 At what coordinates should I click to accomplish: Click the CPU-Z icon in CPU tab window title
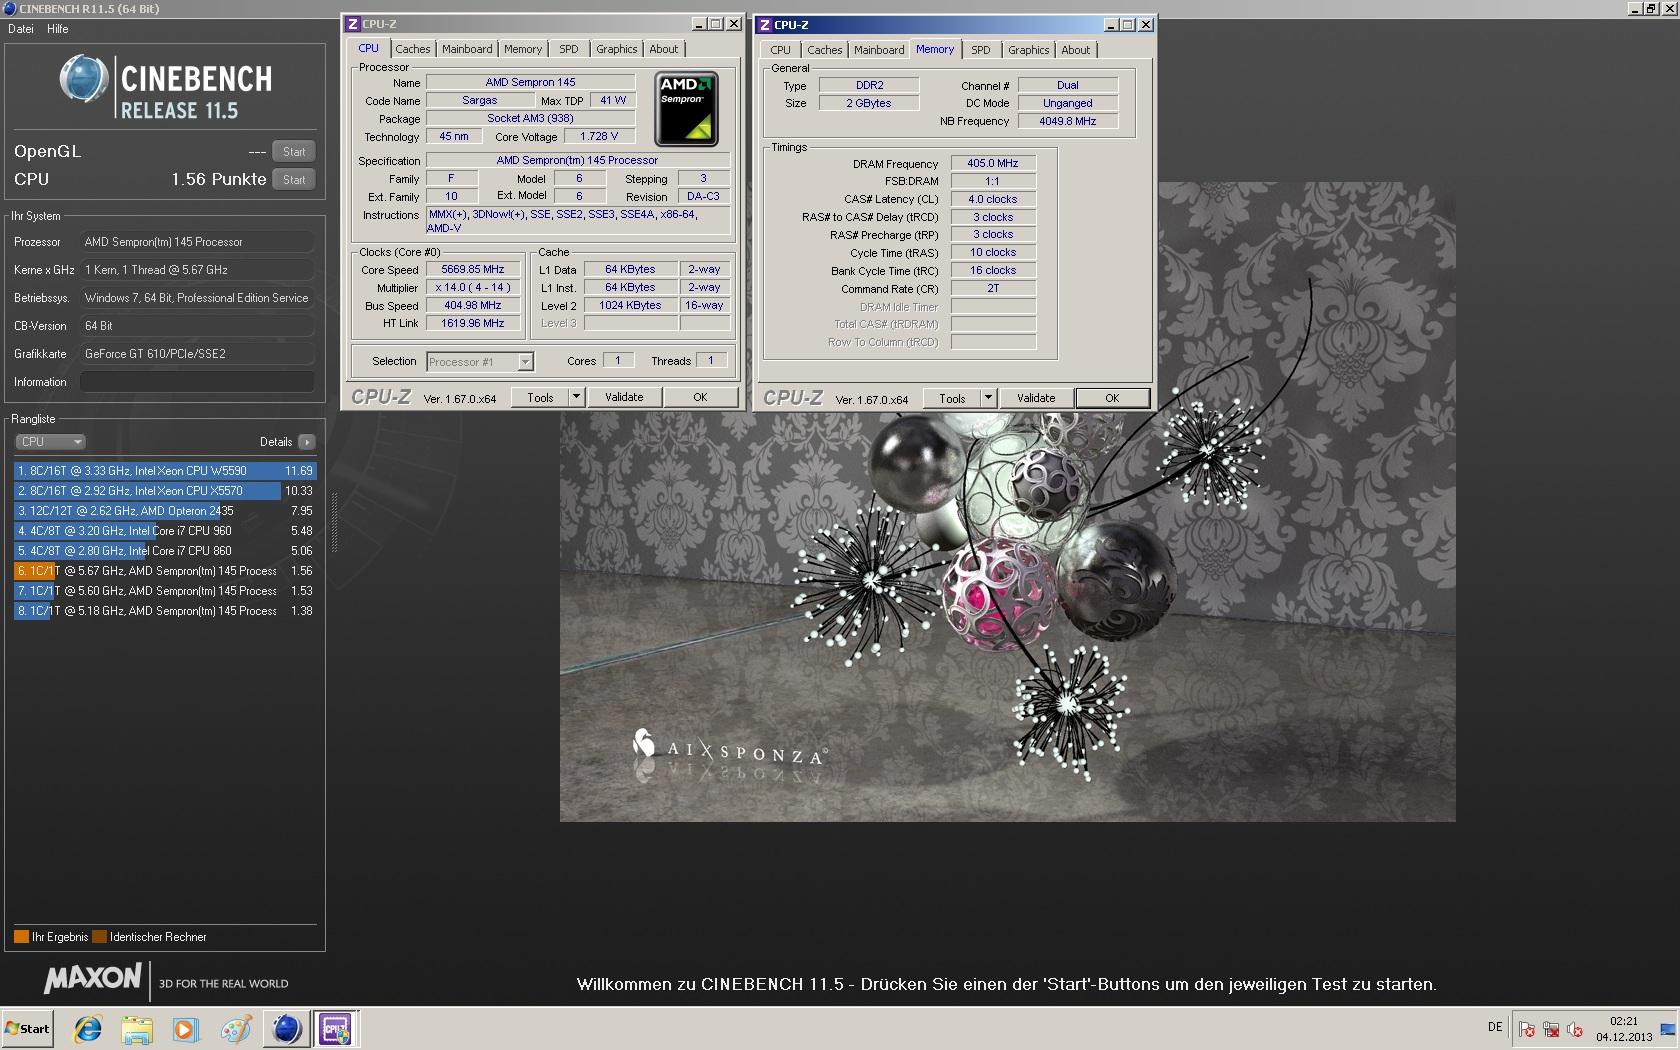pos(352,24)
